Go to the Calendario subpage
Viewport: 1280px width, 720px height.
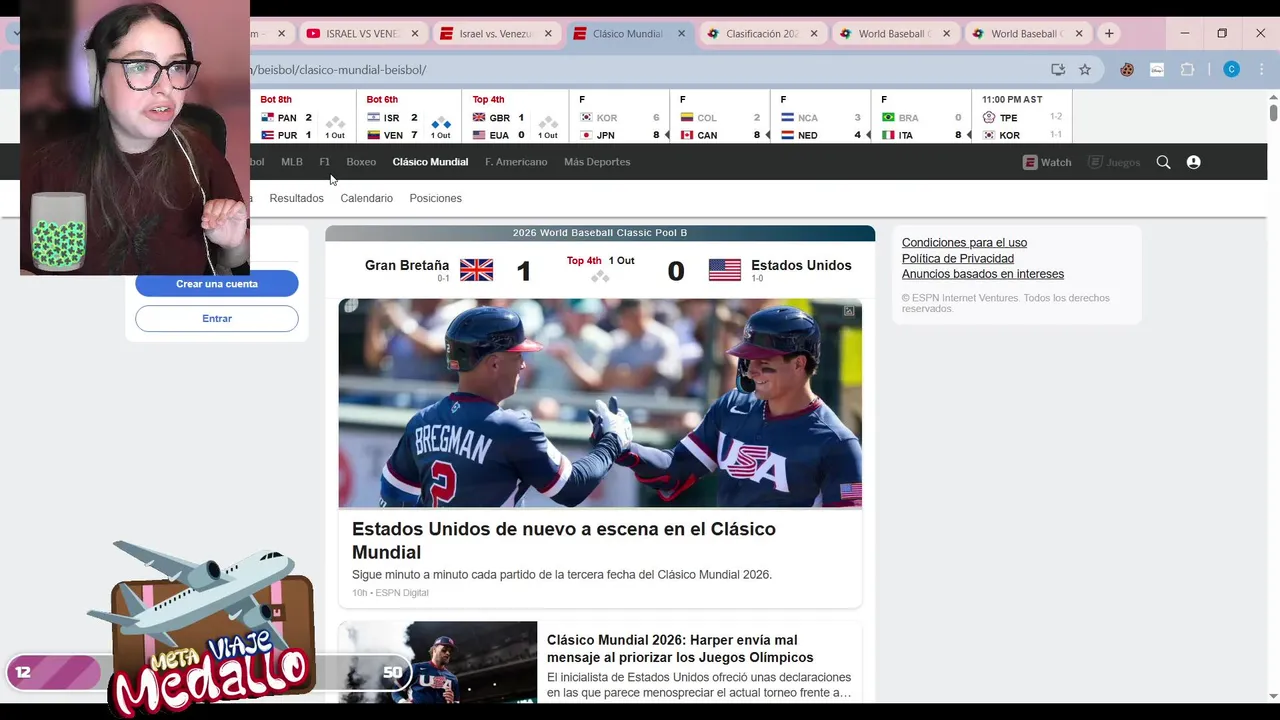pos(366,198)
